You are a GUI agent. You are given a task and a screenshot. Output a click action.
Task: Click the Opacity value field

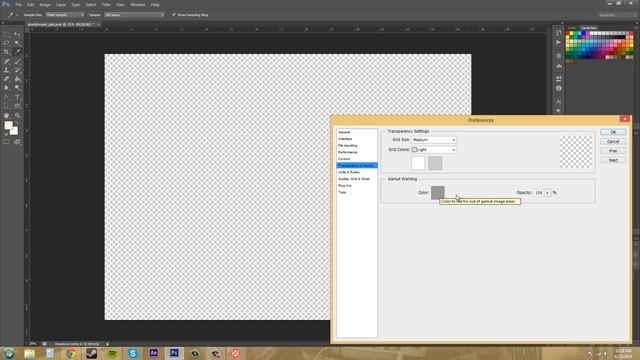pyautogui.click(x=539, y=193)
